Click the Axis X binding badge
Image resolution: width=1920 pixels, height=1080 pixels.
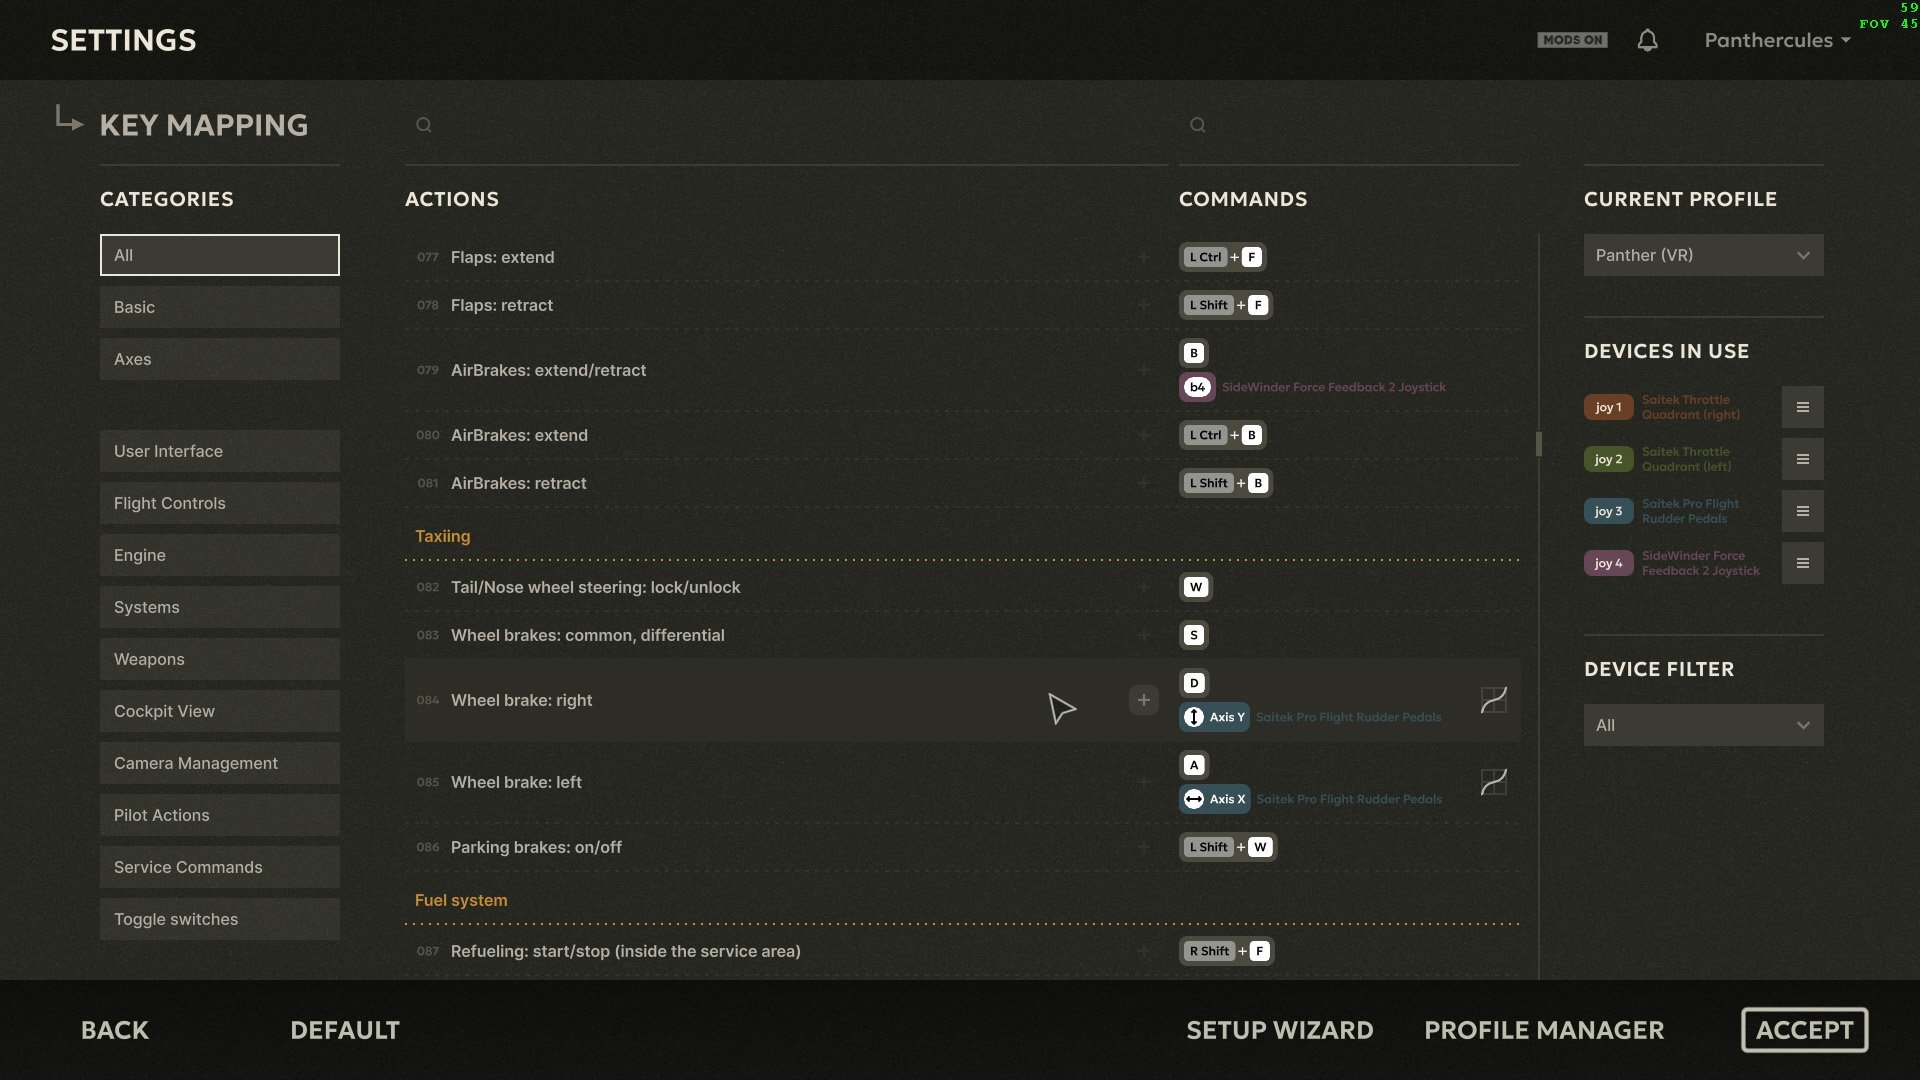tap(1214, 799)
